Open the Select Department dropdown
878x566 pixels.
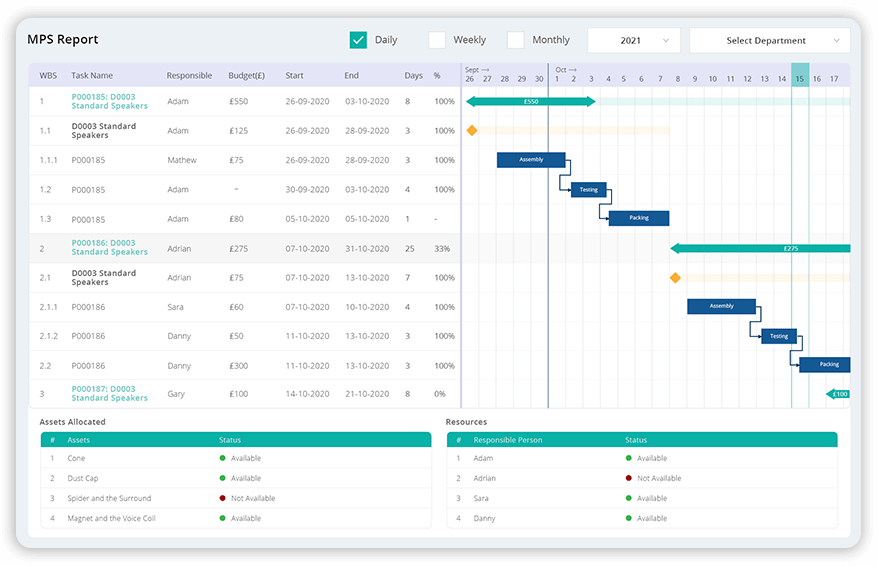(x=769, y=41)
